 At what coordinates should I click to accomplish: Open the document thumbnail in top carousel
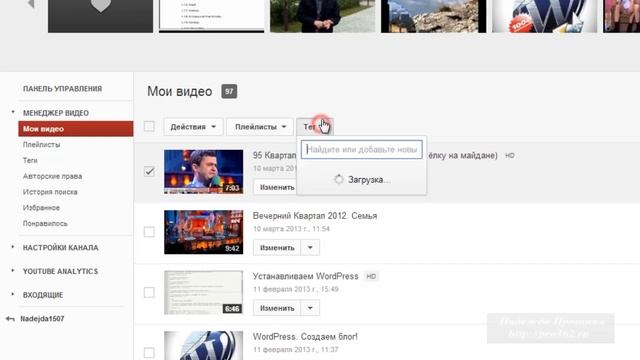tap(211, 16)
